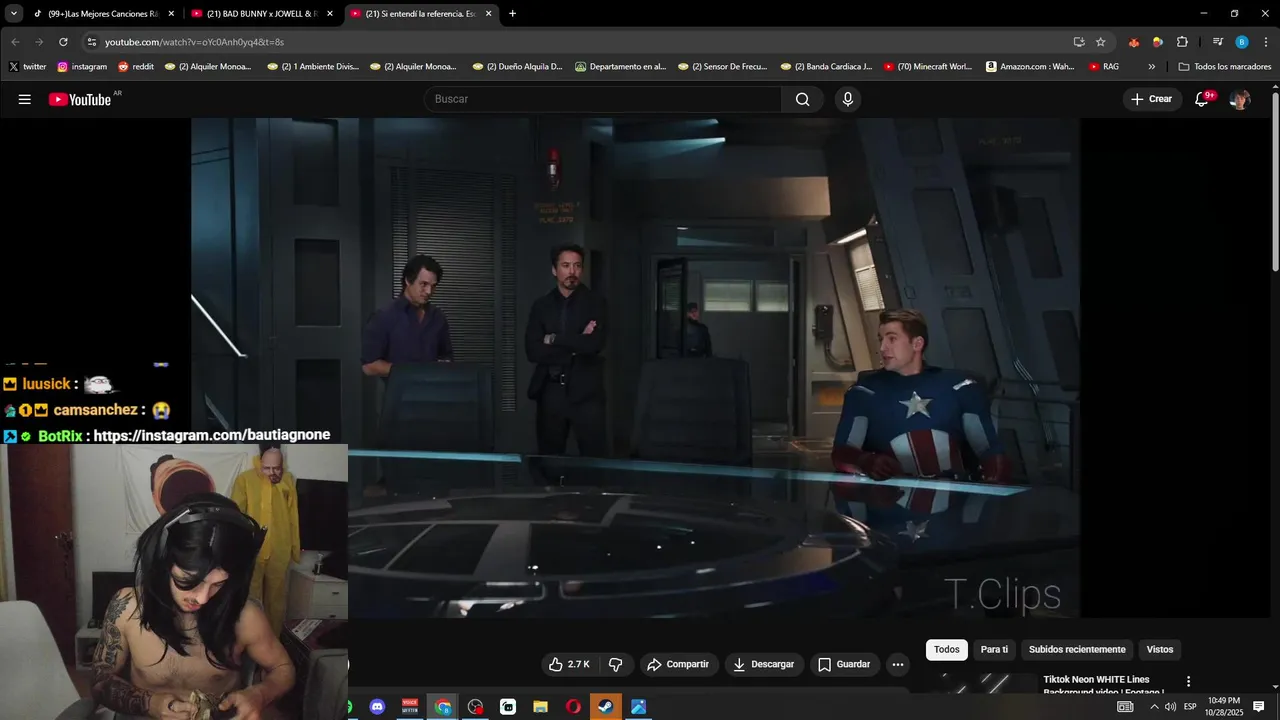
Task: Bookmark this page with the star
Action: (1101, 42)
